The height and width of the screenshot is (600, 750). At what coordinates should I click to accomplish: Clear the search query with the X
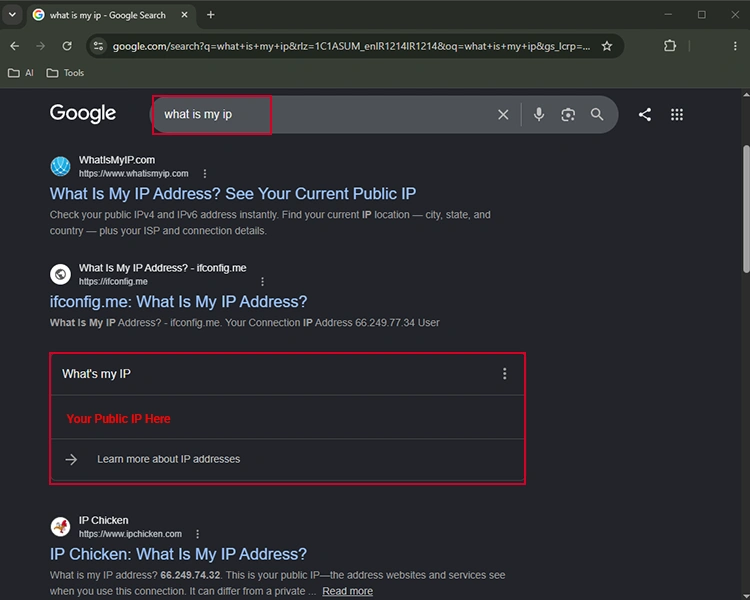503,114
